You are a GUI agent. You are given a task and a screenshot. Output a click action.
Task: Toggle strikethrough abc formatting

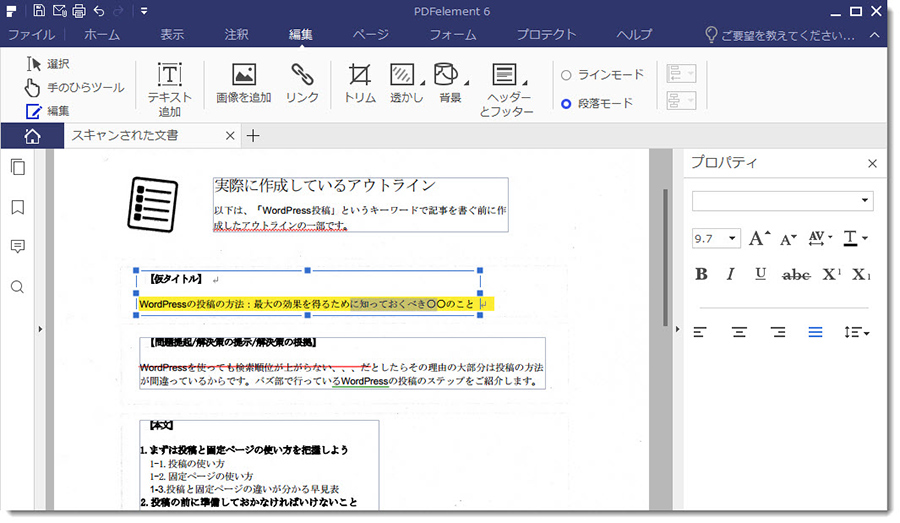tap(796, 275)
